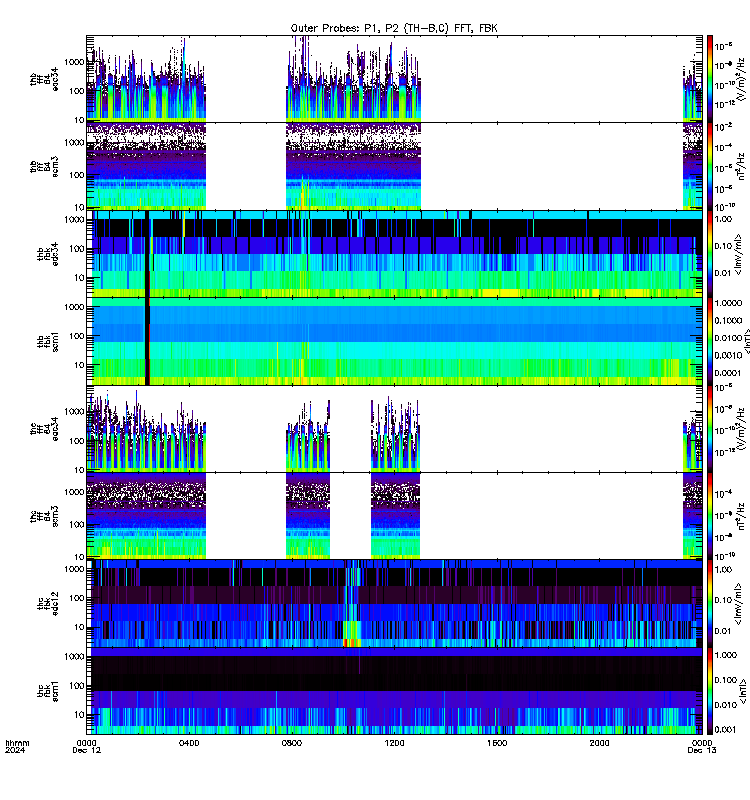The width and height of the screenshot is (750, 800).
Task: Click the '1000' y-axis tick of thb fbk scm1 panel
Action: pyautogui.click(x=75, y=307)
